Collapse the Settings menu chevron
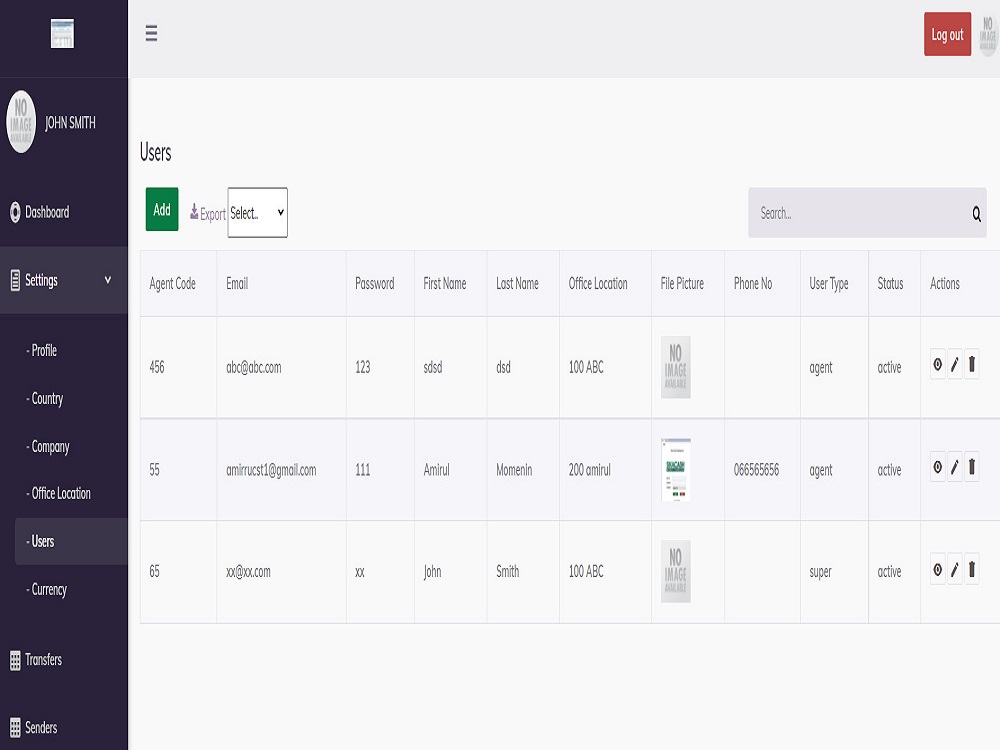The image size is (1000, 750). tap(108, 280)
